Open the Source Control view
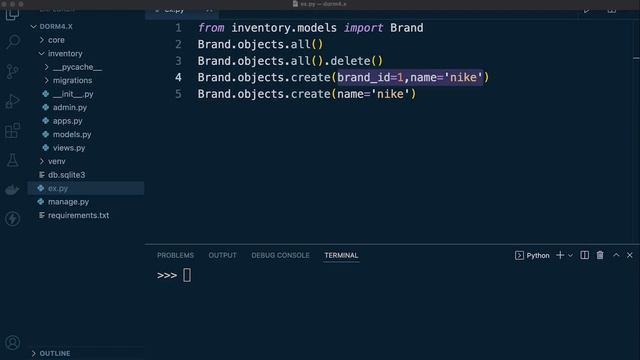This screenshot has width=640, height=360. pos(13,71)
